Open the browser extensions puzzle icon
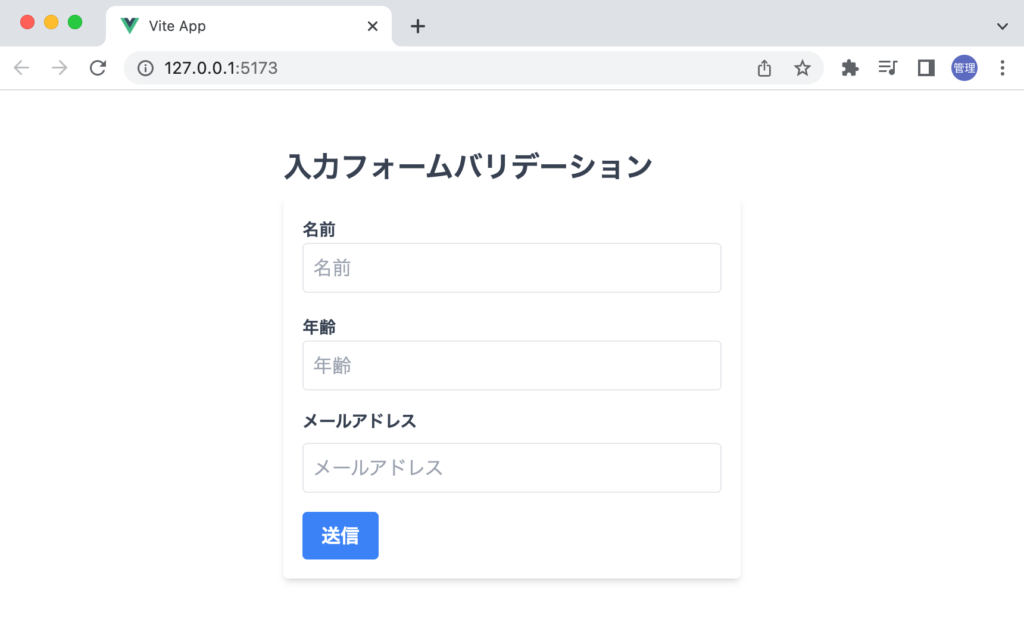 (x=849, y=68)
